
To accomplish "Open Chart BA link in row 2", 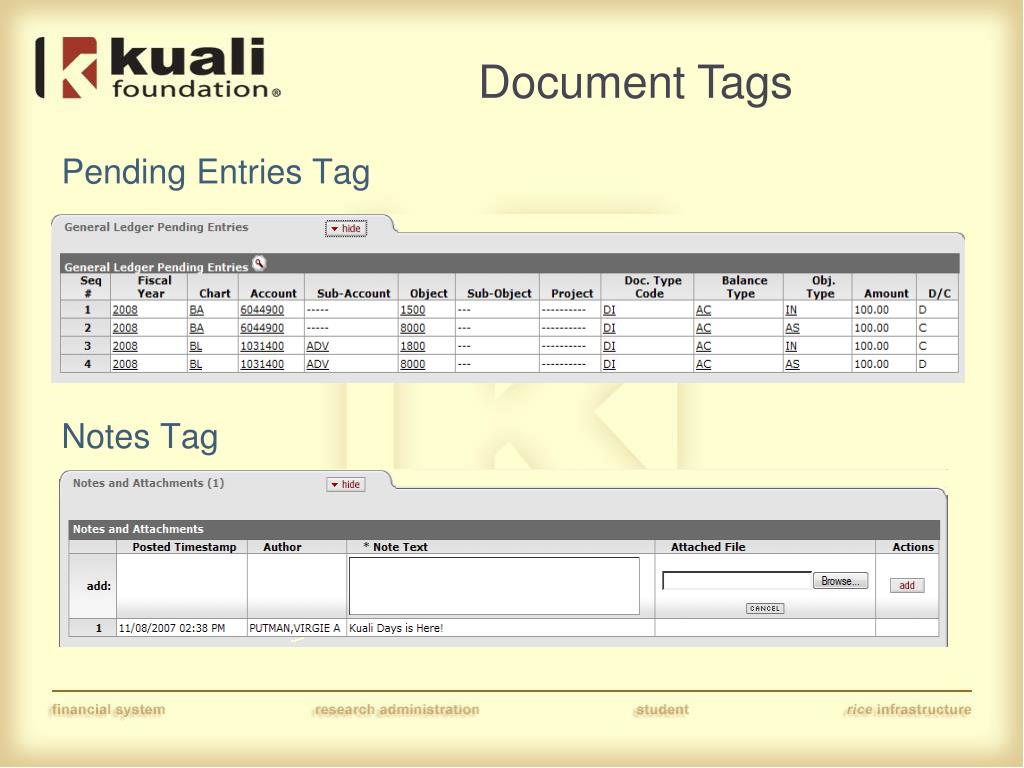I will (197, 328).
